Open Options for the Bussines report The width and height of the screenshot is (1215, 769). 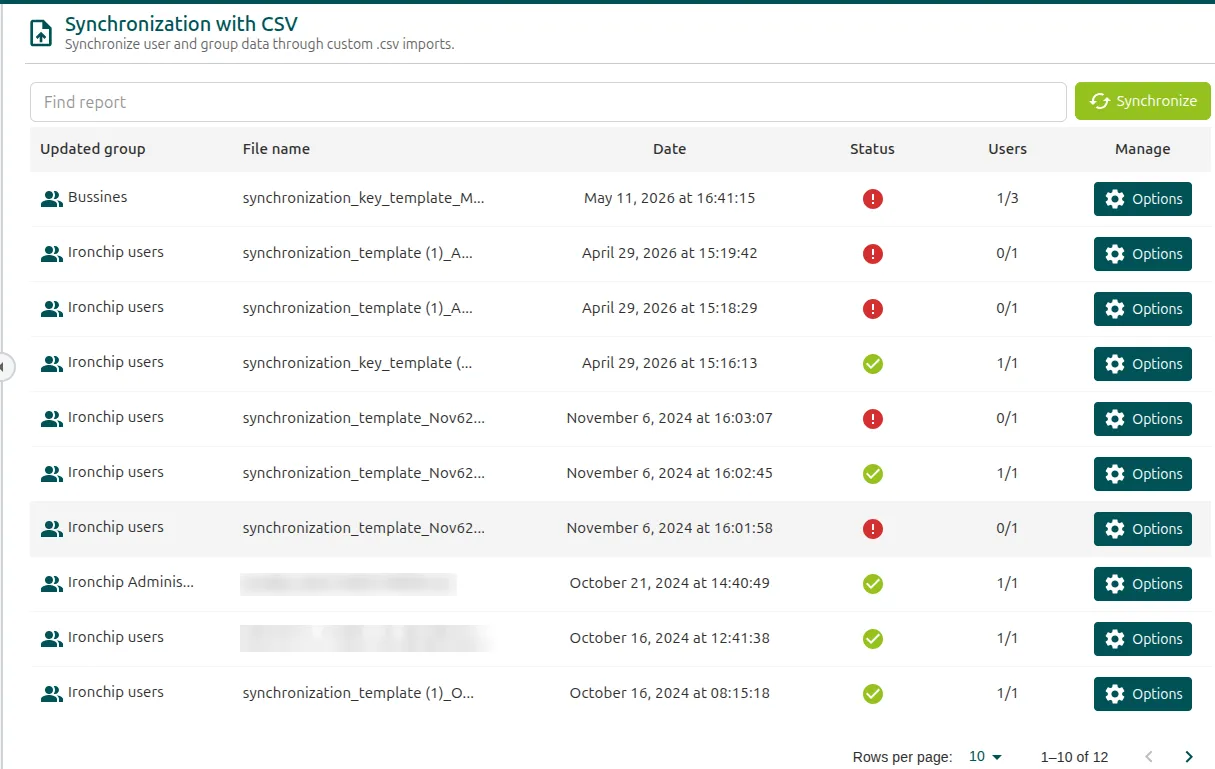[x=1143, y=199]
